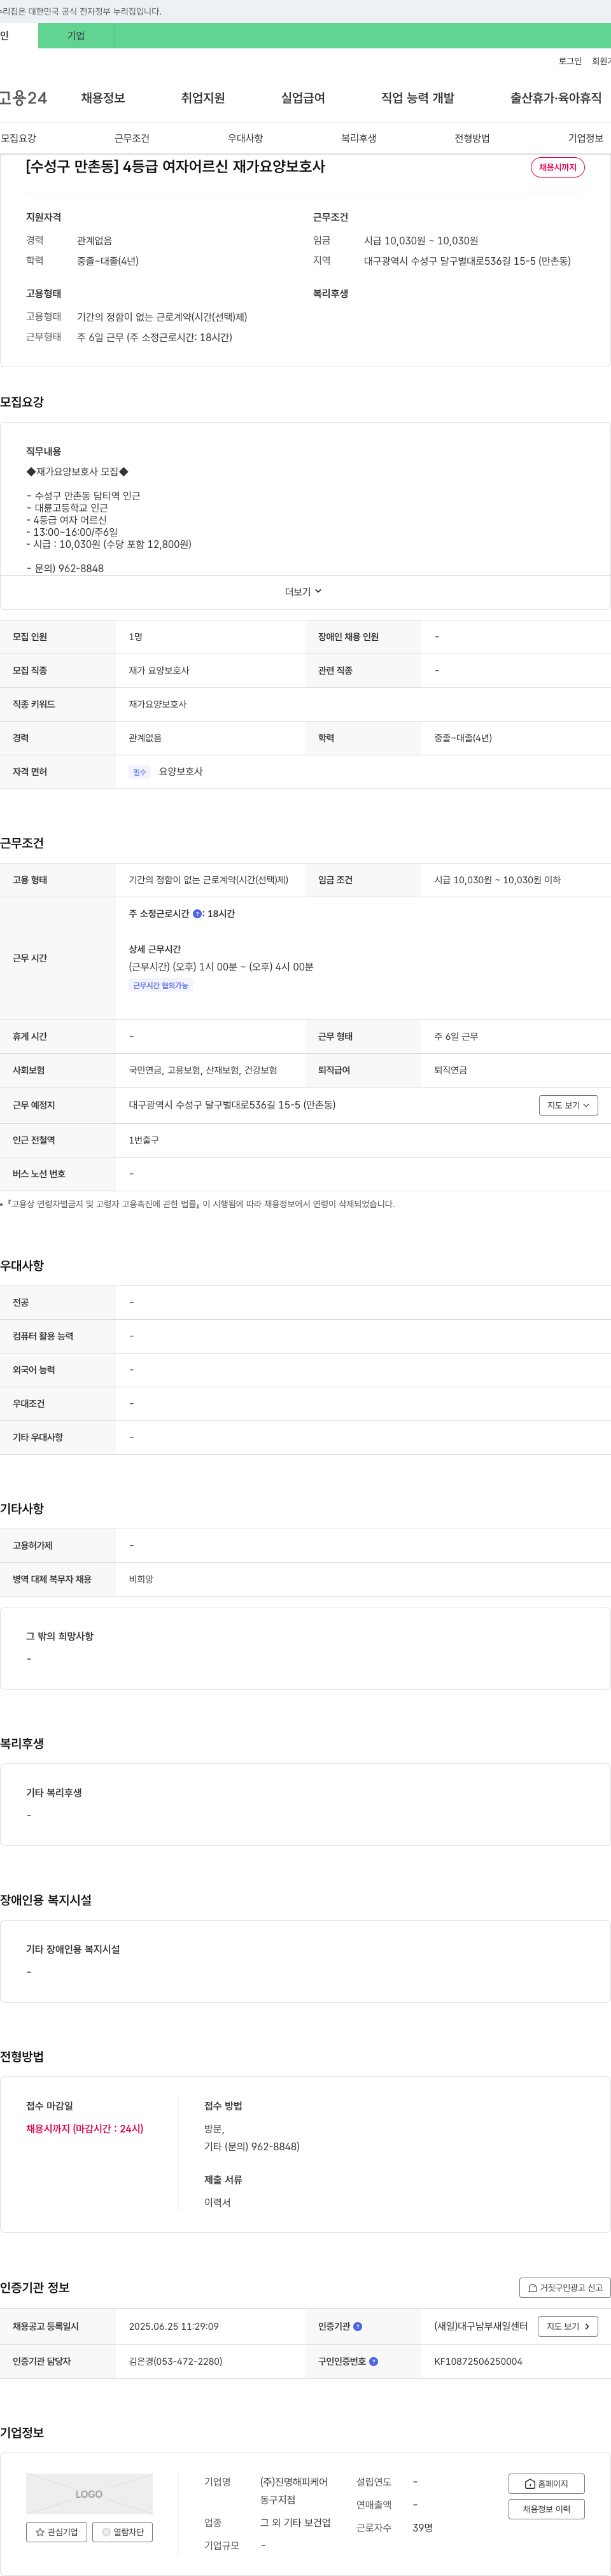Screen dimensions: 611x2576
Task: Switch to the 기업 tab
Action: [76, 36]
